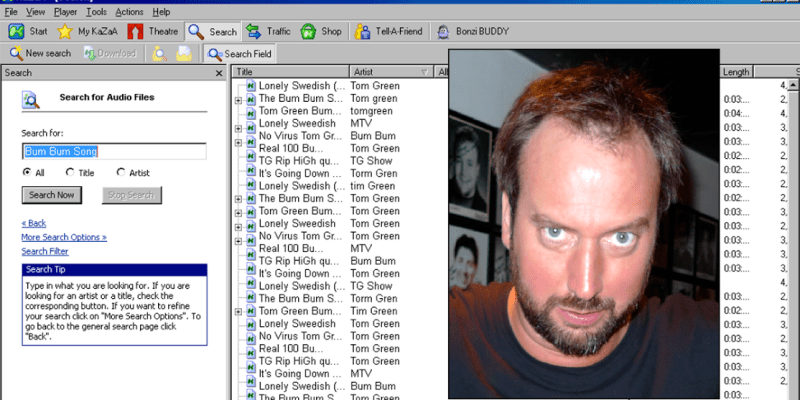The image size is (800, 400).
Task: Click the Artist column sort arrow
Action: click(424, 72)
